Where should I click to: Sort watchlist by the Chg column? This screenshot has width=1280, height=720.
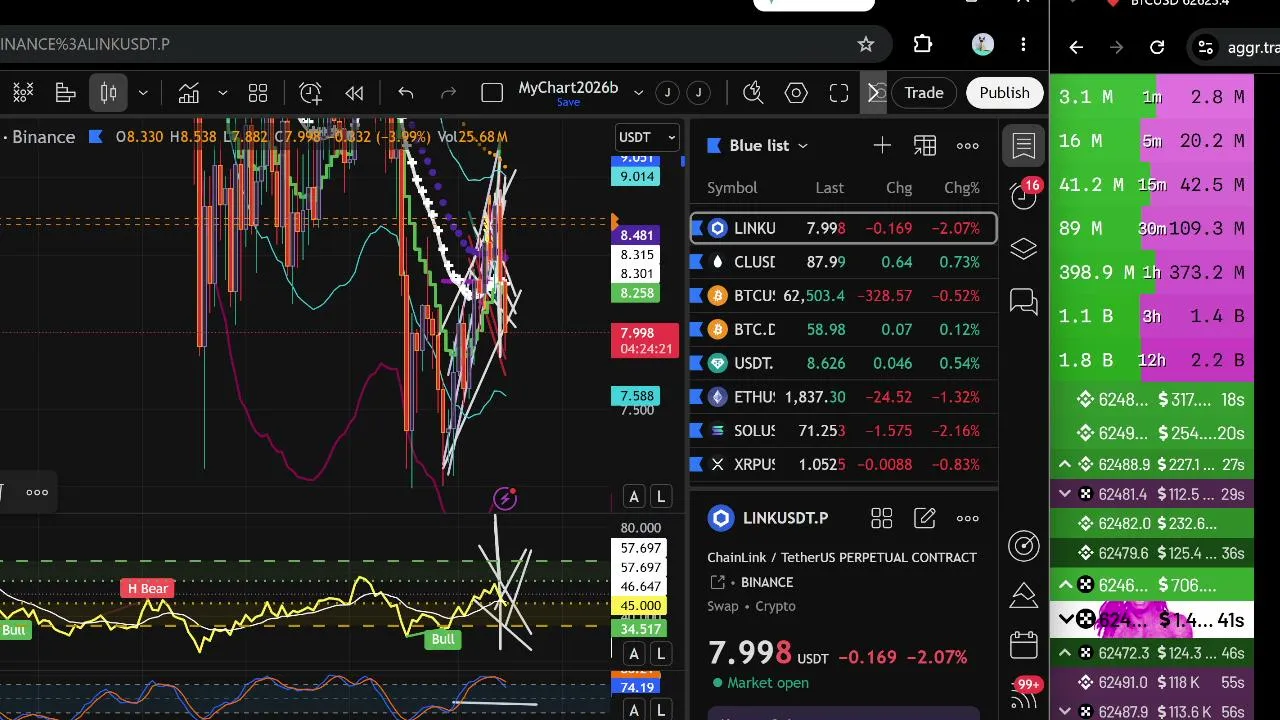coord(899,188)
